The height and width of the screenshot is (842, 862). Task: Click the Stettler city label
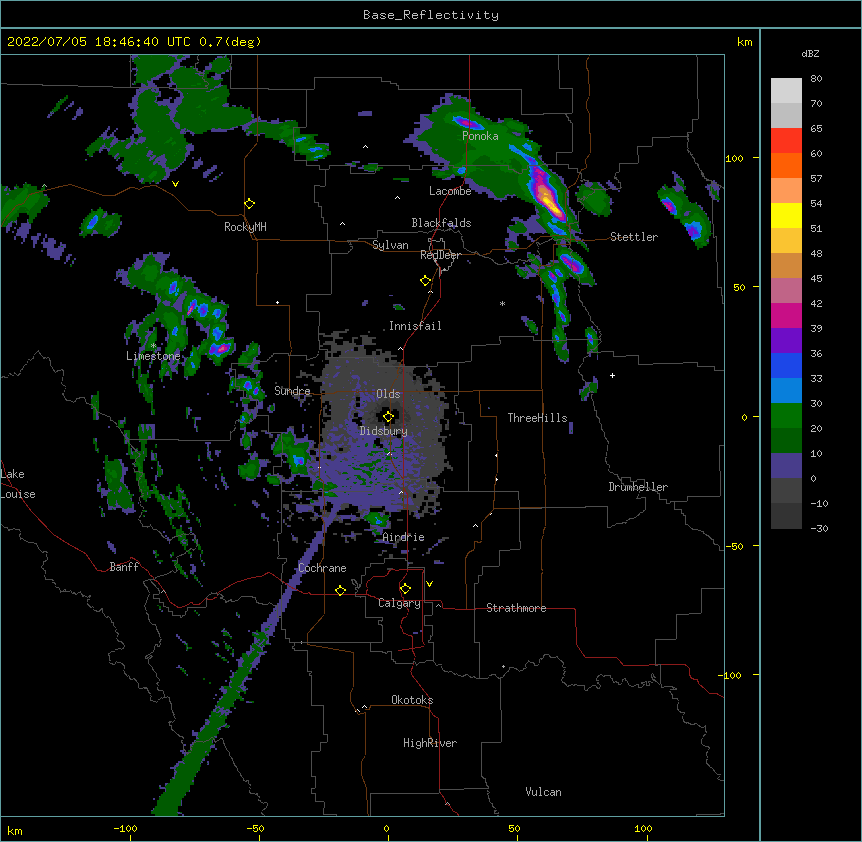[634, 237]
